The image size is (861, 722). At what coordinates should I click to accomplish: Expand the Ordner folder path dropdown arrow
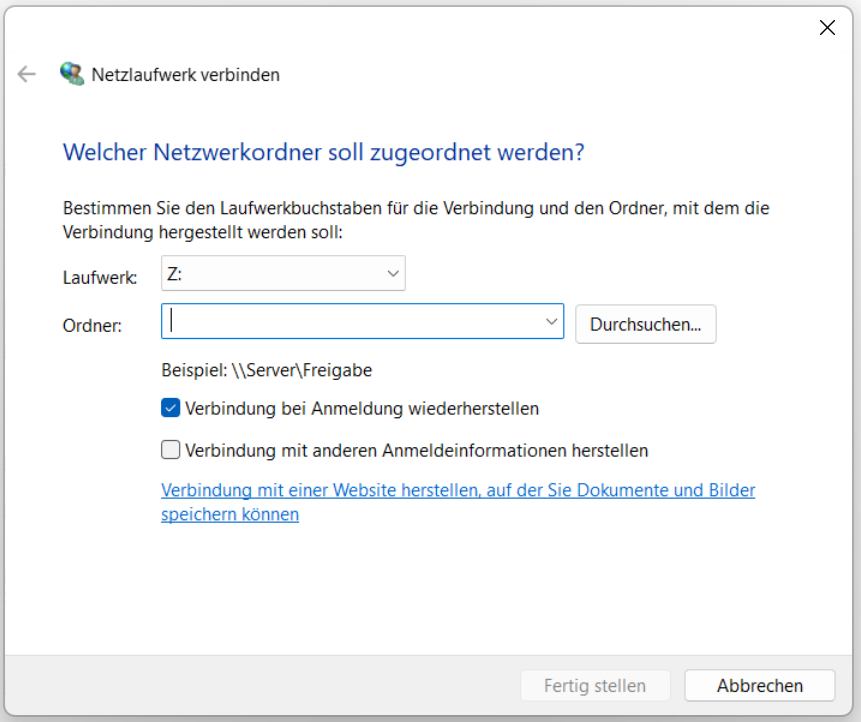coord(551,321)
